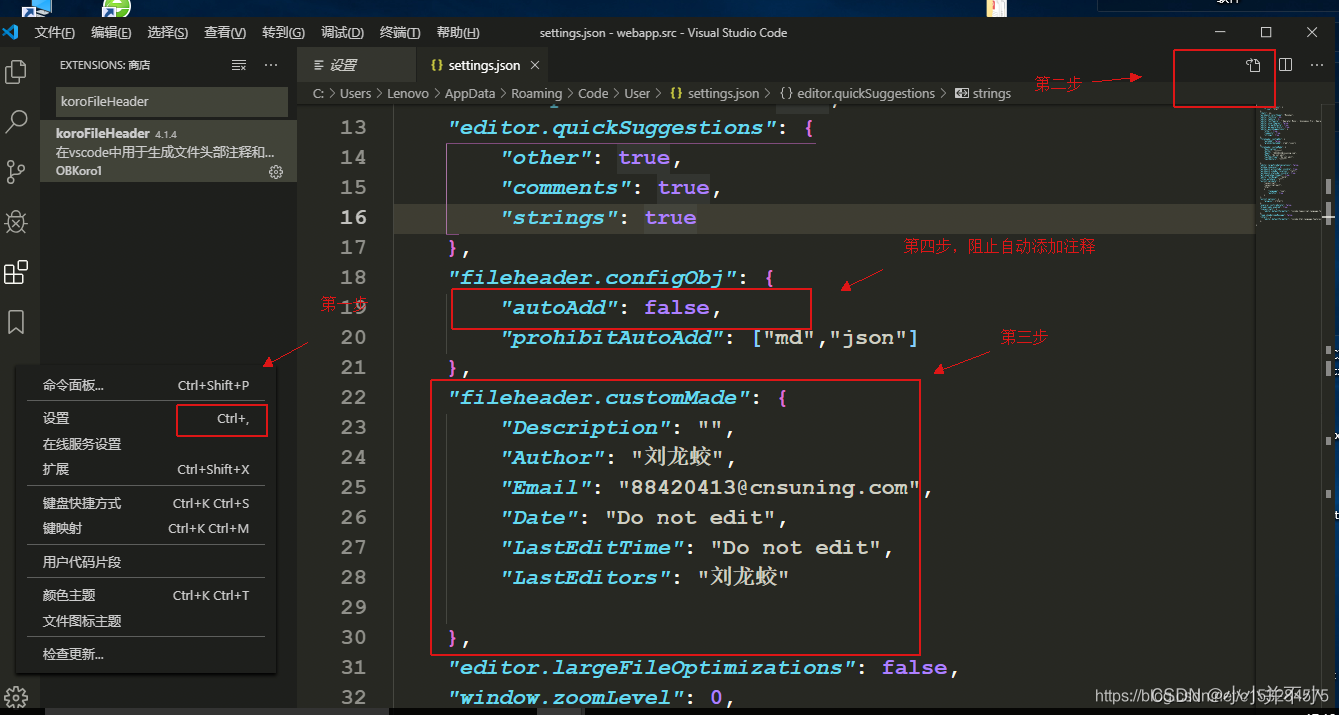Viewport: 1339px width, 715px height.
Task: Choose 命令面板... from the gear menu
Action: pyautogui.click(x=146, y=385)
